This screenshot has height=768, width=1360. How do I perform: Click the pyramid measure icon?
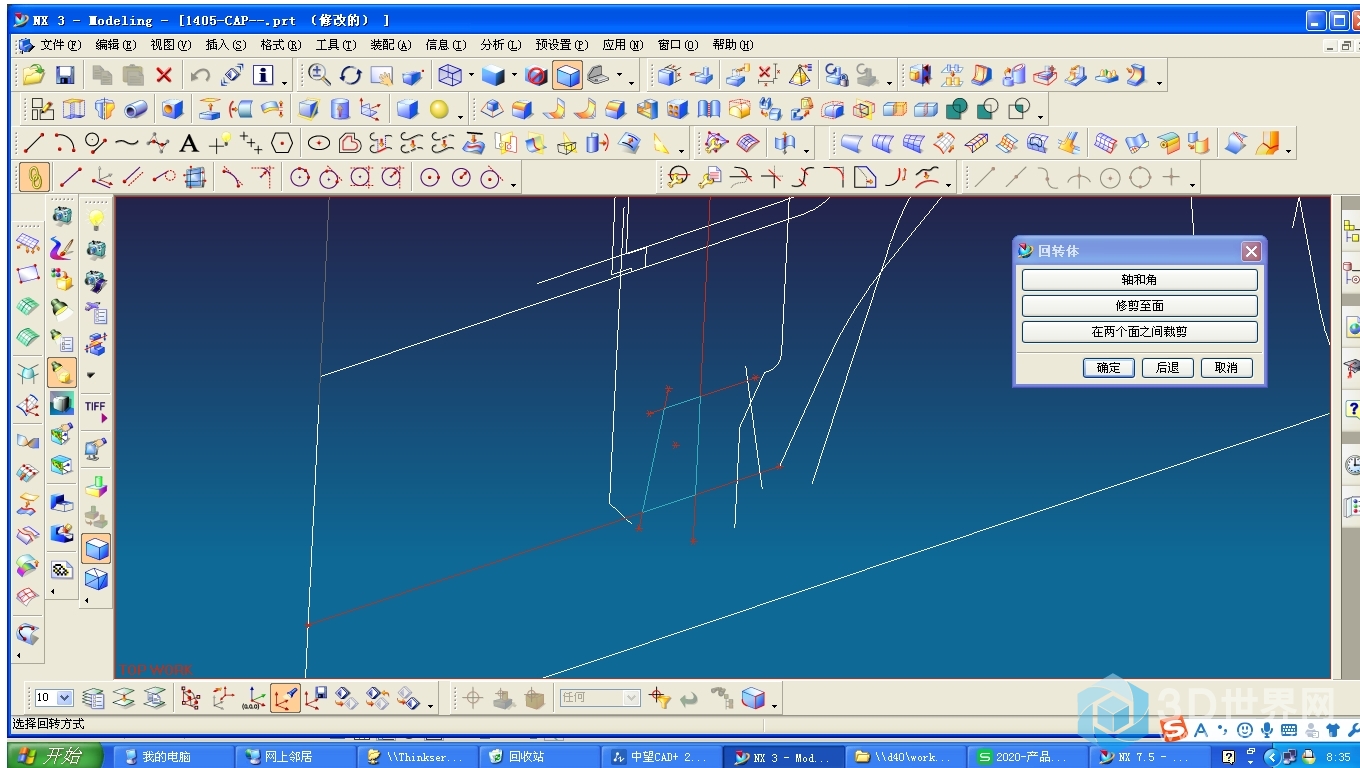click(x=800, y=75)
